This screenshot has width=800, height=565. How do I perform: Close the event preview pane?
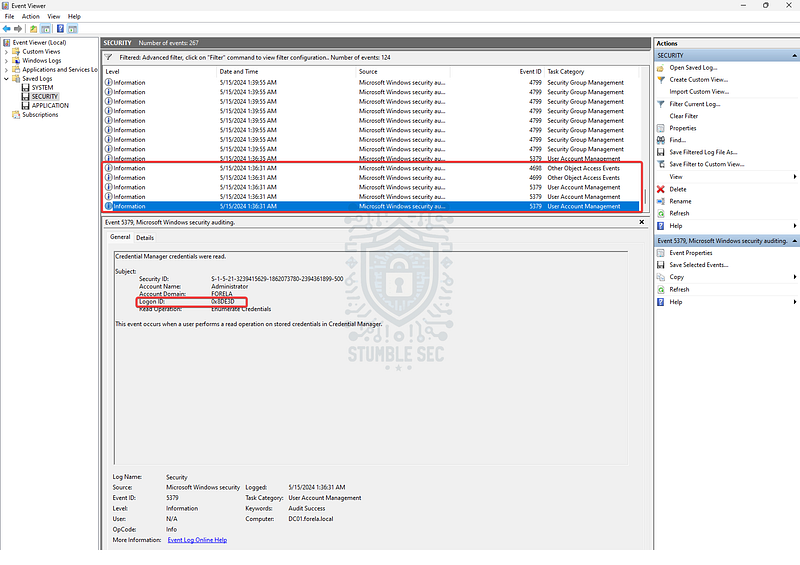click(641, 222)
